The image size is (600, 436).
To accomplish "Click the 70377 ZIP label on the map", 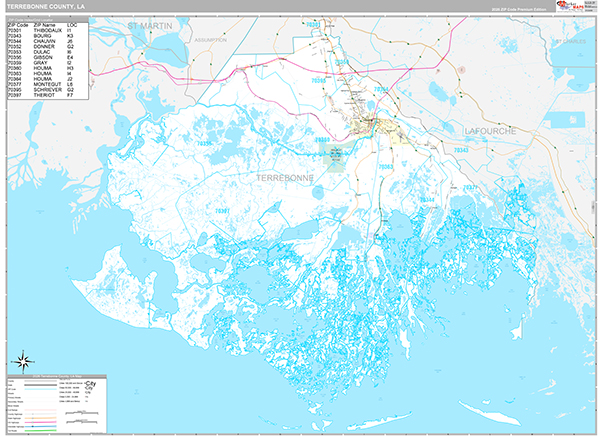I will pyautogui.click(x=470, y=188).
